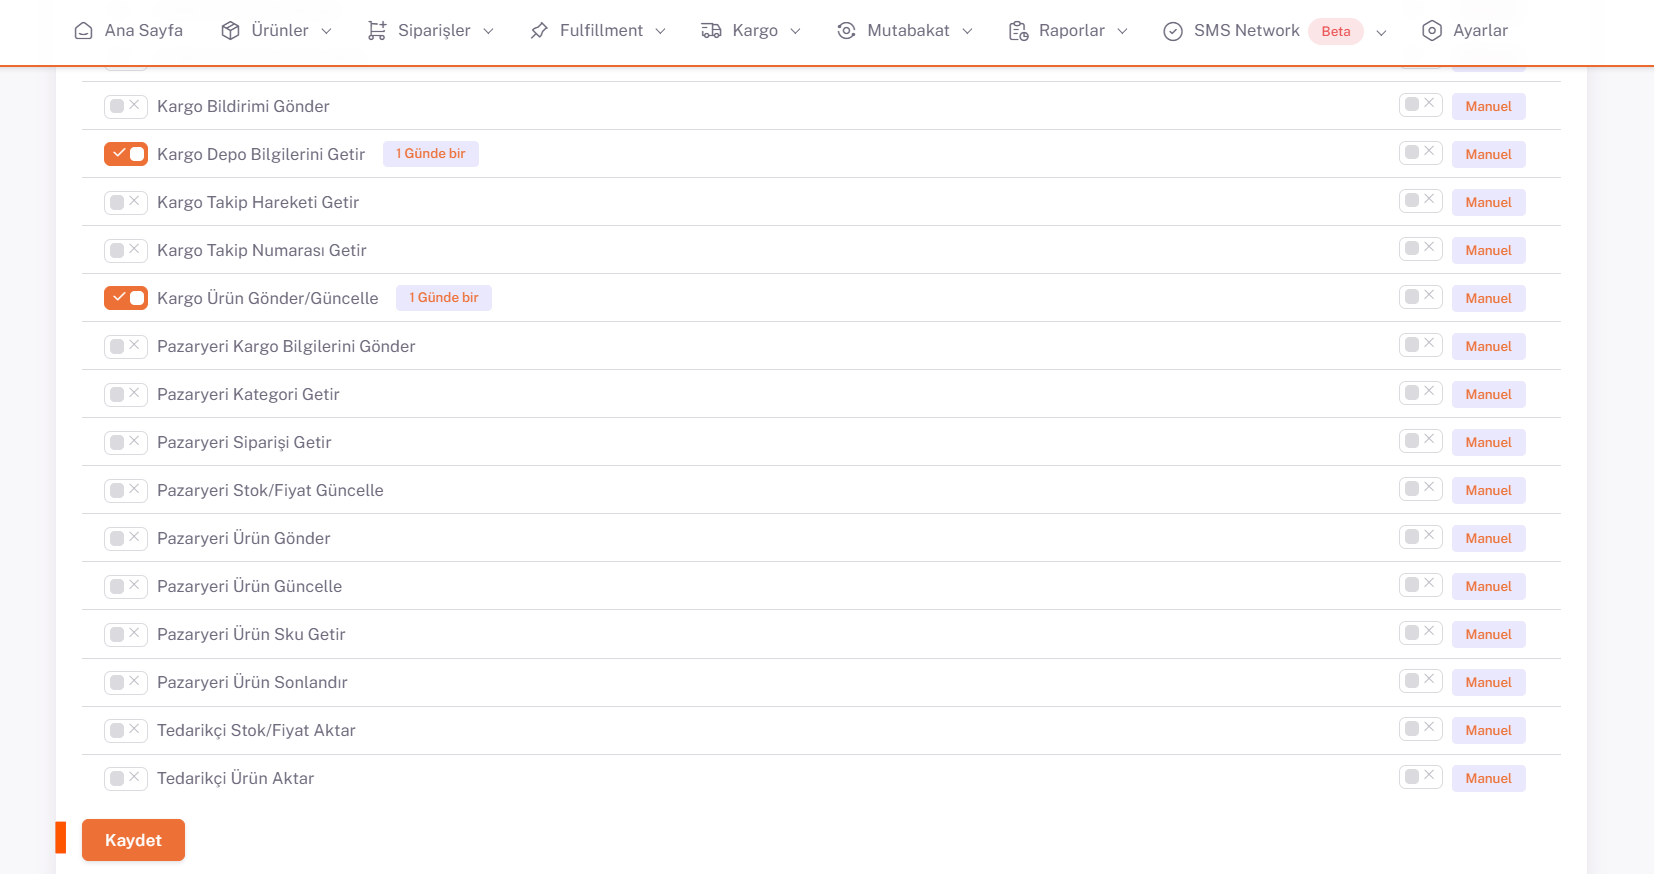Click the 'Pazaryeri Stok/Fiyat Güncelle' label

coord(270,490)
